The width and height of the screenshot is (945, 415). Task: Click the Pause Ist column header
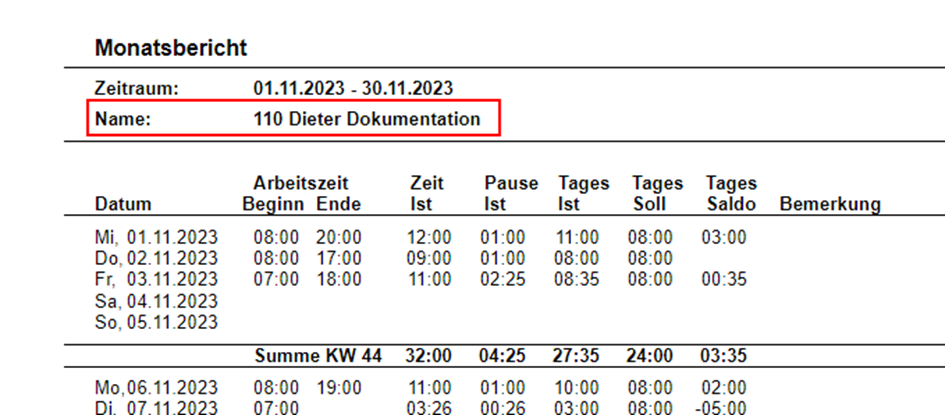click(511, 193)
